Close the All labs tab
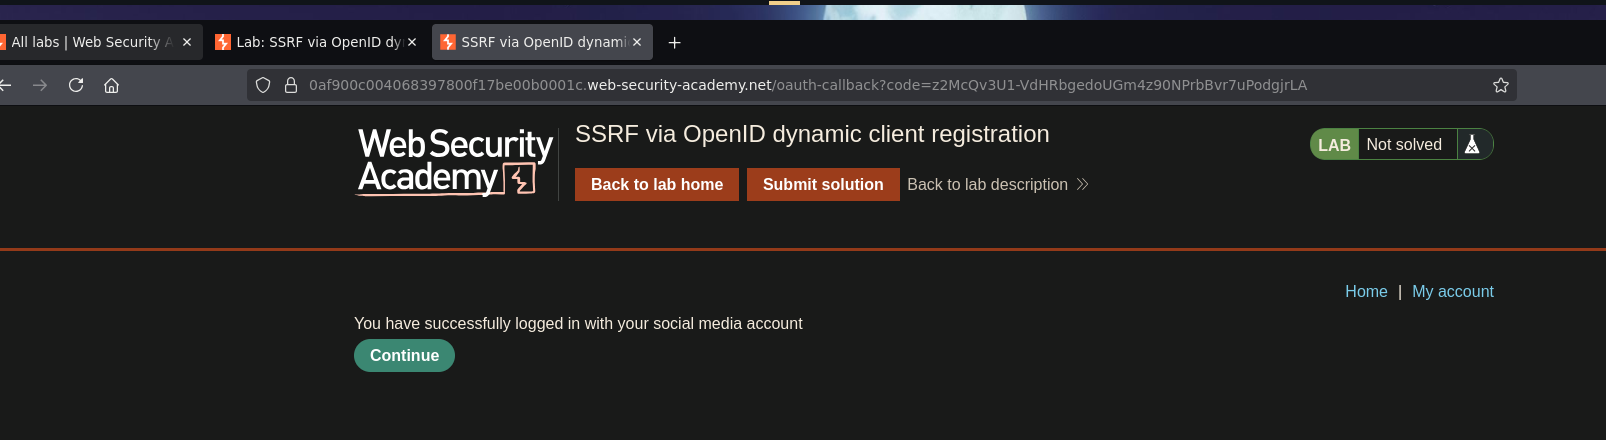This screenshot has width=1606, height=440. (187, 42)
